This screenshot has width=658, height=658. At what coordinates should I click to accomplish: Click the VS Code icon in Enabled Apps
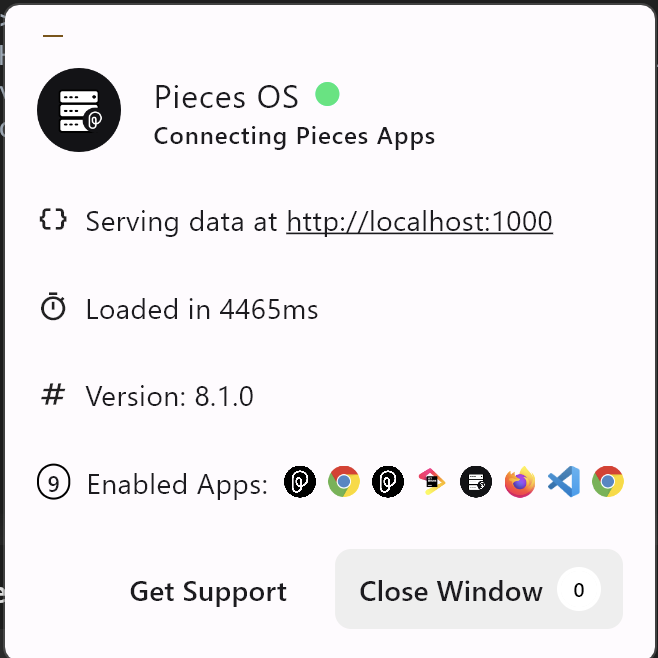564,482
